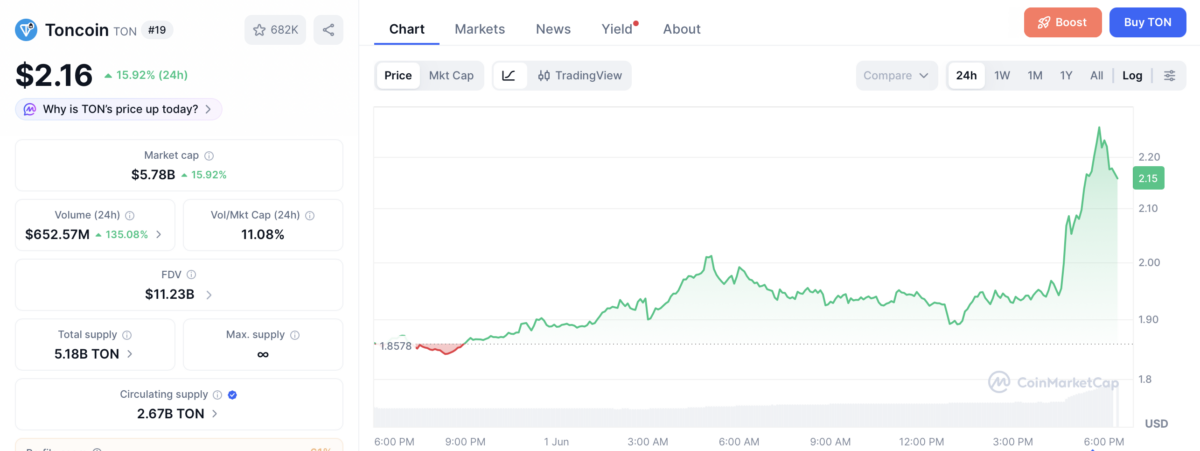Viewport: 1200px width, 451px height.
Task: Click the verified circulating supply badge
Action: [233, 395]
